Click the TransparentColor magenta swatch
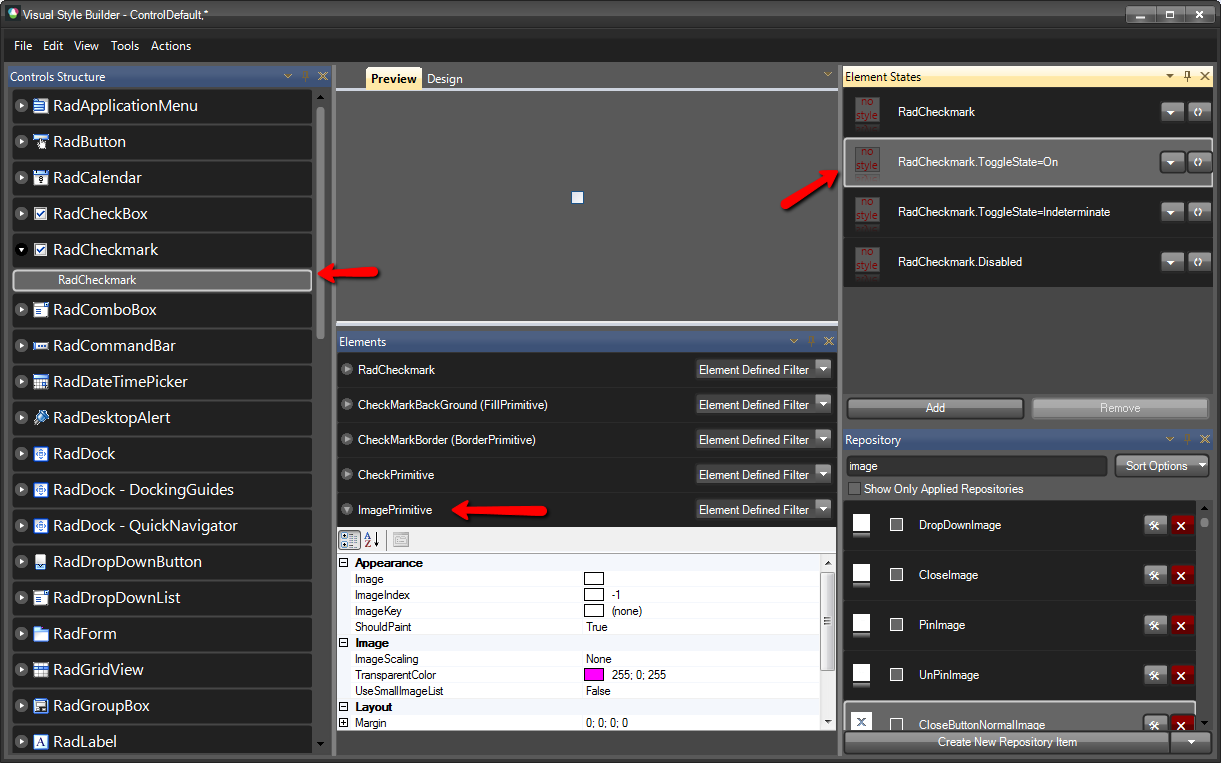Image resolution: width=1221 pixels, height=763 pixels. tap(594, 675)
